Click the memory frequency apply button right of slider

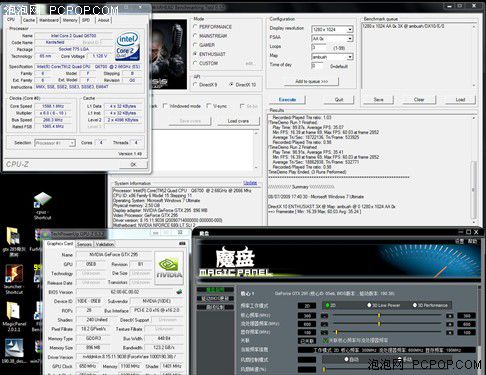pyautogui.click(x=450, y=332)
